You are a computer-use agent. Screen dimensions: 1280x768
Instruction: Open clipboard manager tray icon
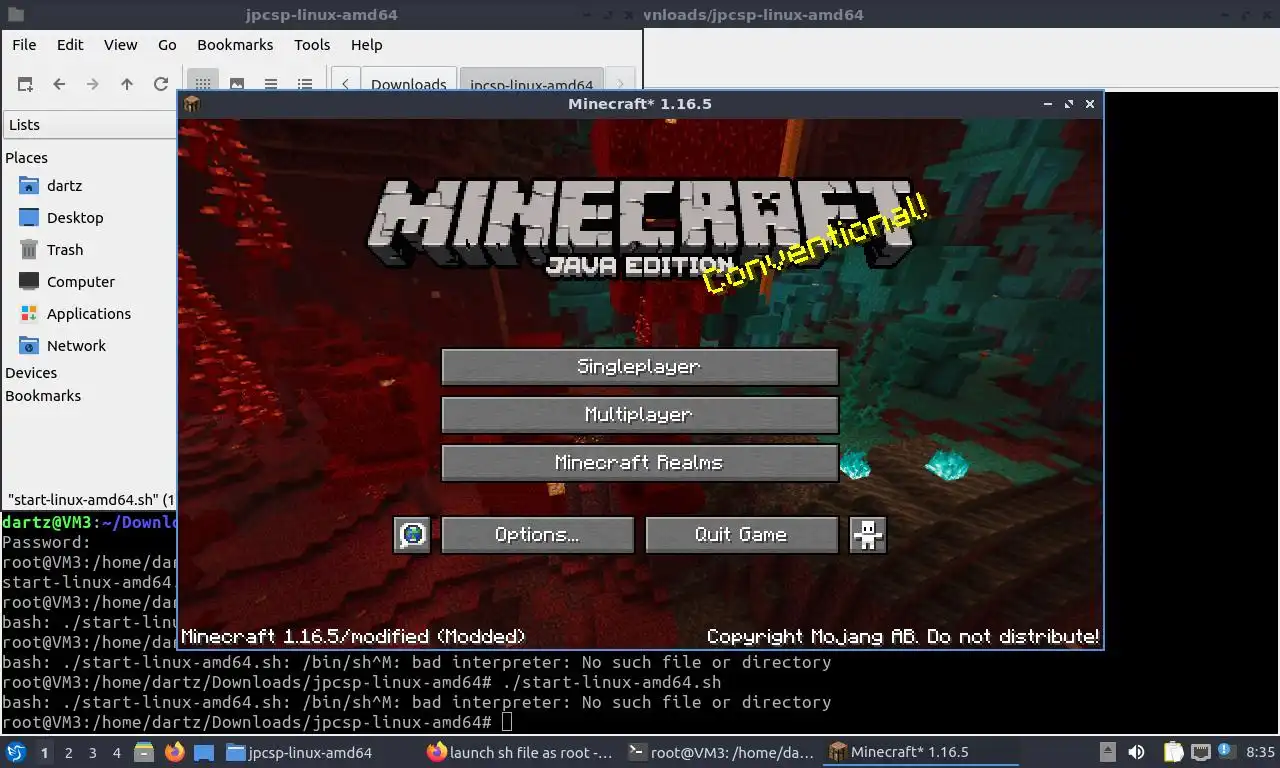click(1174, 752)
